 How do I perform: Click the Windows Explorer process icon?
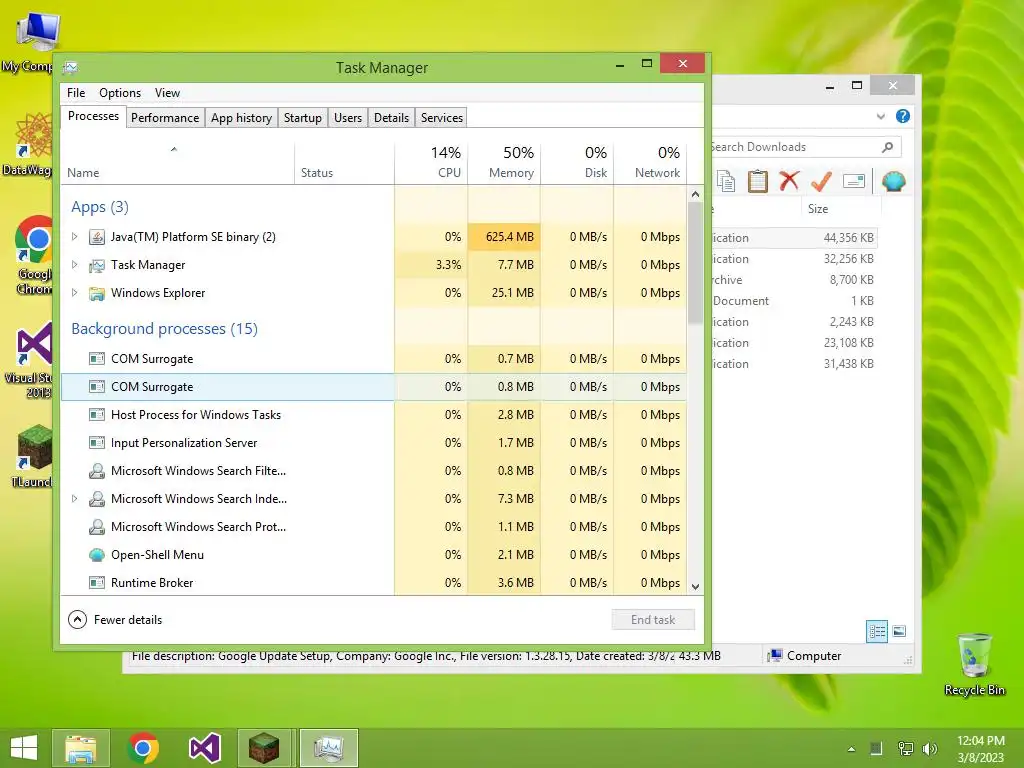(97, 293)
